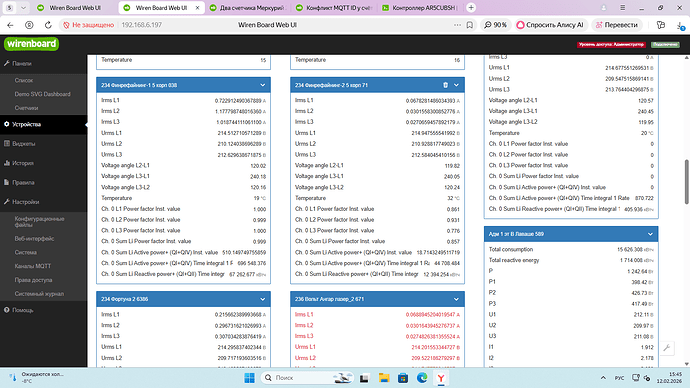The image size is (690, 388).
Task: Collapse the 234 Фортуна 2 6386 card
Action: click(x=263, y=299)
